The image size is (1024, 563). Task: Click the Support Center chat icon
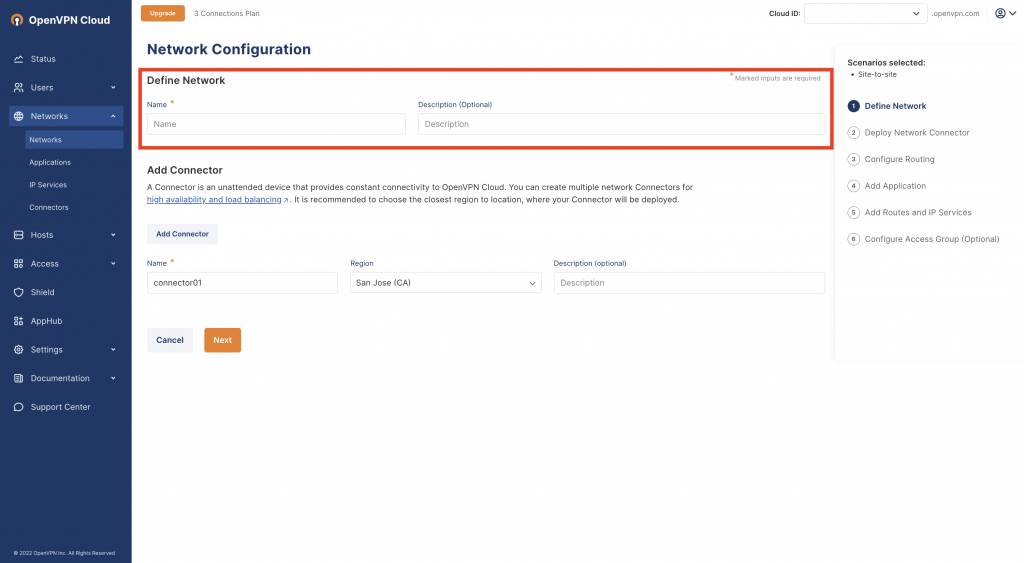(18, 407)
